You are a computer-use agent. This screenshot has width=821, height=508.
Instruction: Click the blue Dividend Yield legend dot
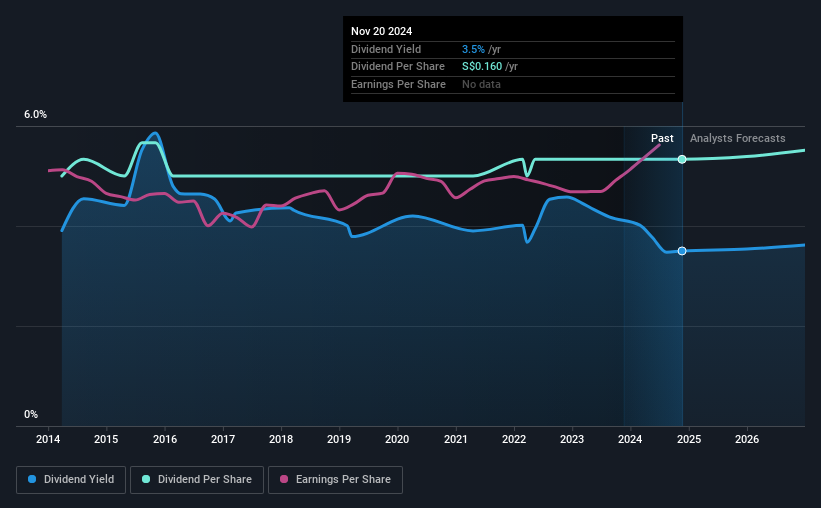tap(32, 479)
